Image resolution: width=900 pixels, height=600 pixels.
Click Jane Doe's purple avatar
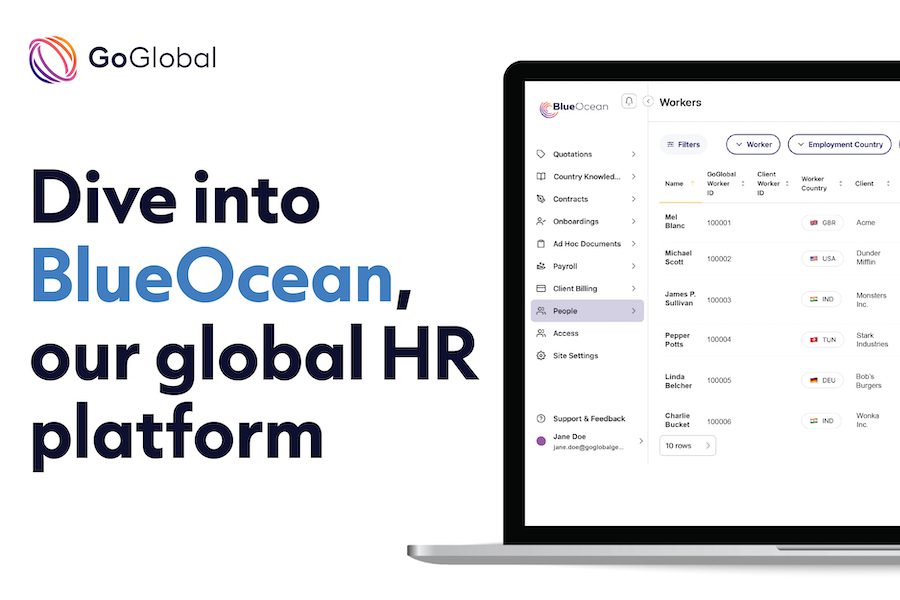tap(541, 441)
